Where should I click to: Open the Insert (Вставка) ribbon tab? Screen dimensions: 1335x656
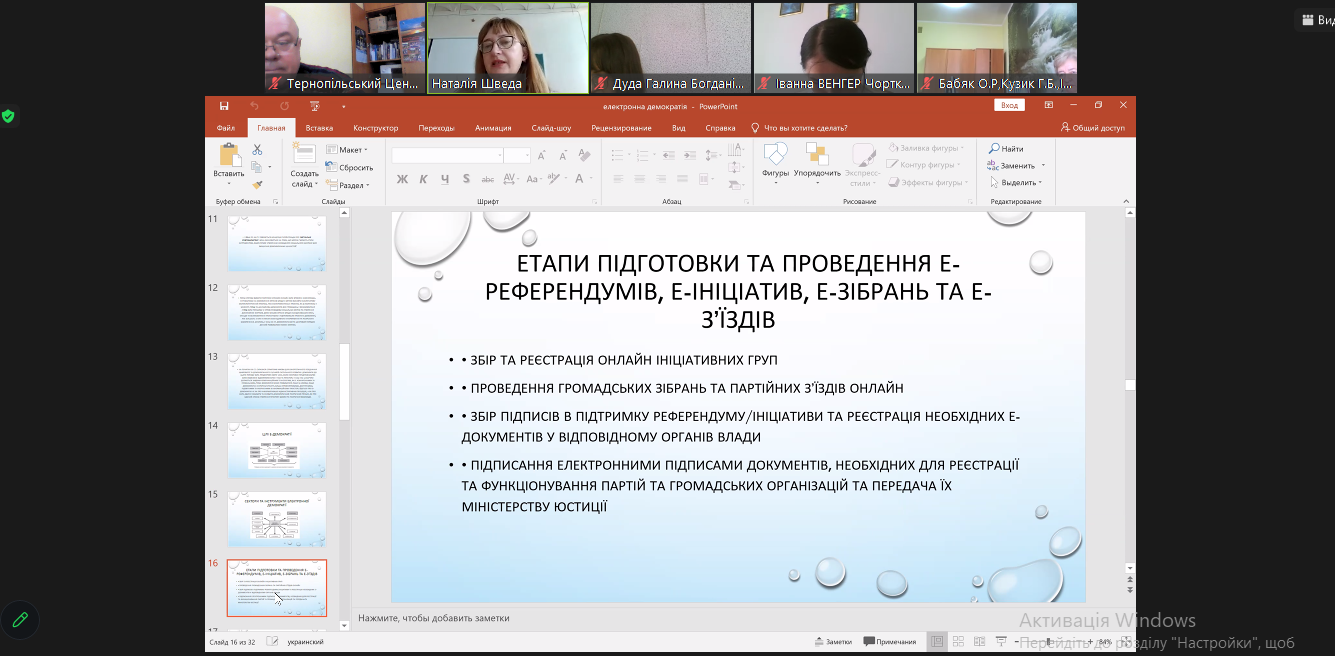319,128
